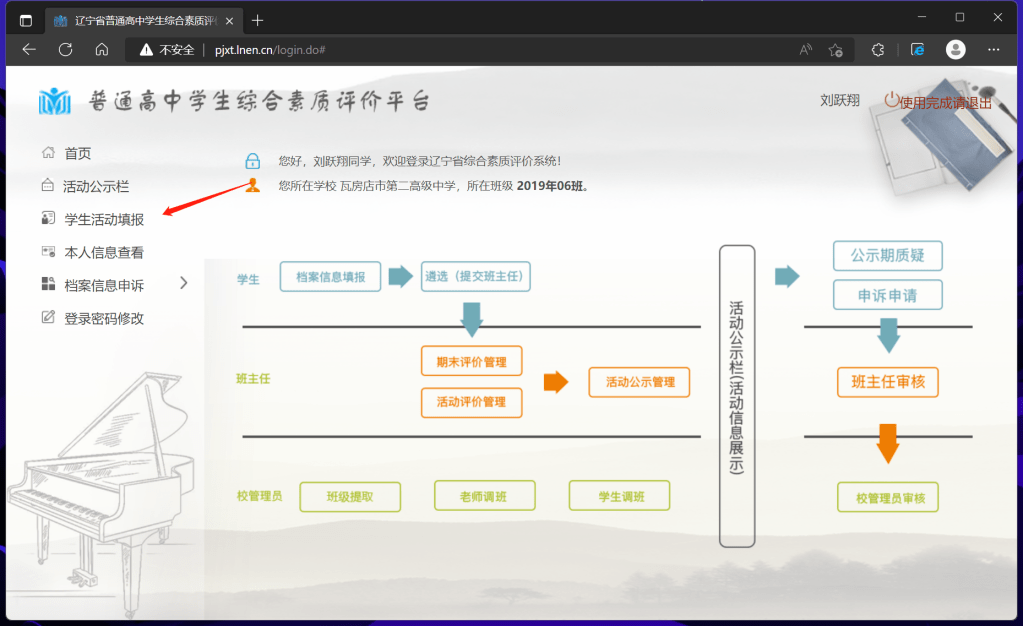Viewport: 1023px width, 626px height.
Task: Open browser settings and more menu
Action: pyautogui.click(x=993, y=49)
